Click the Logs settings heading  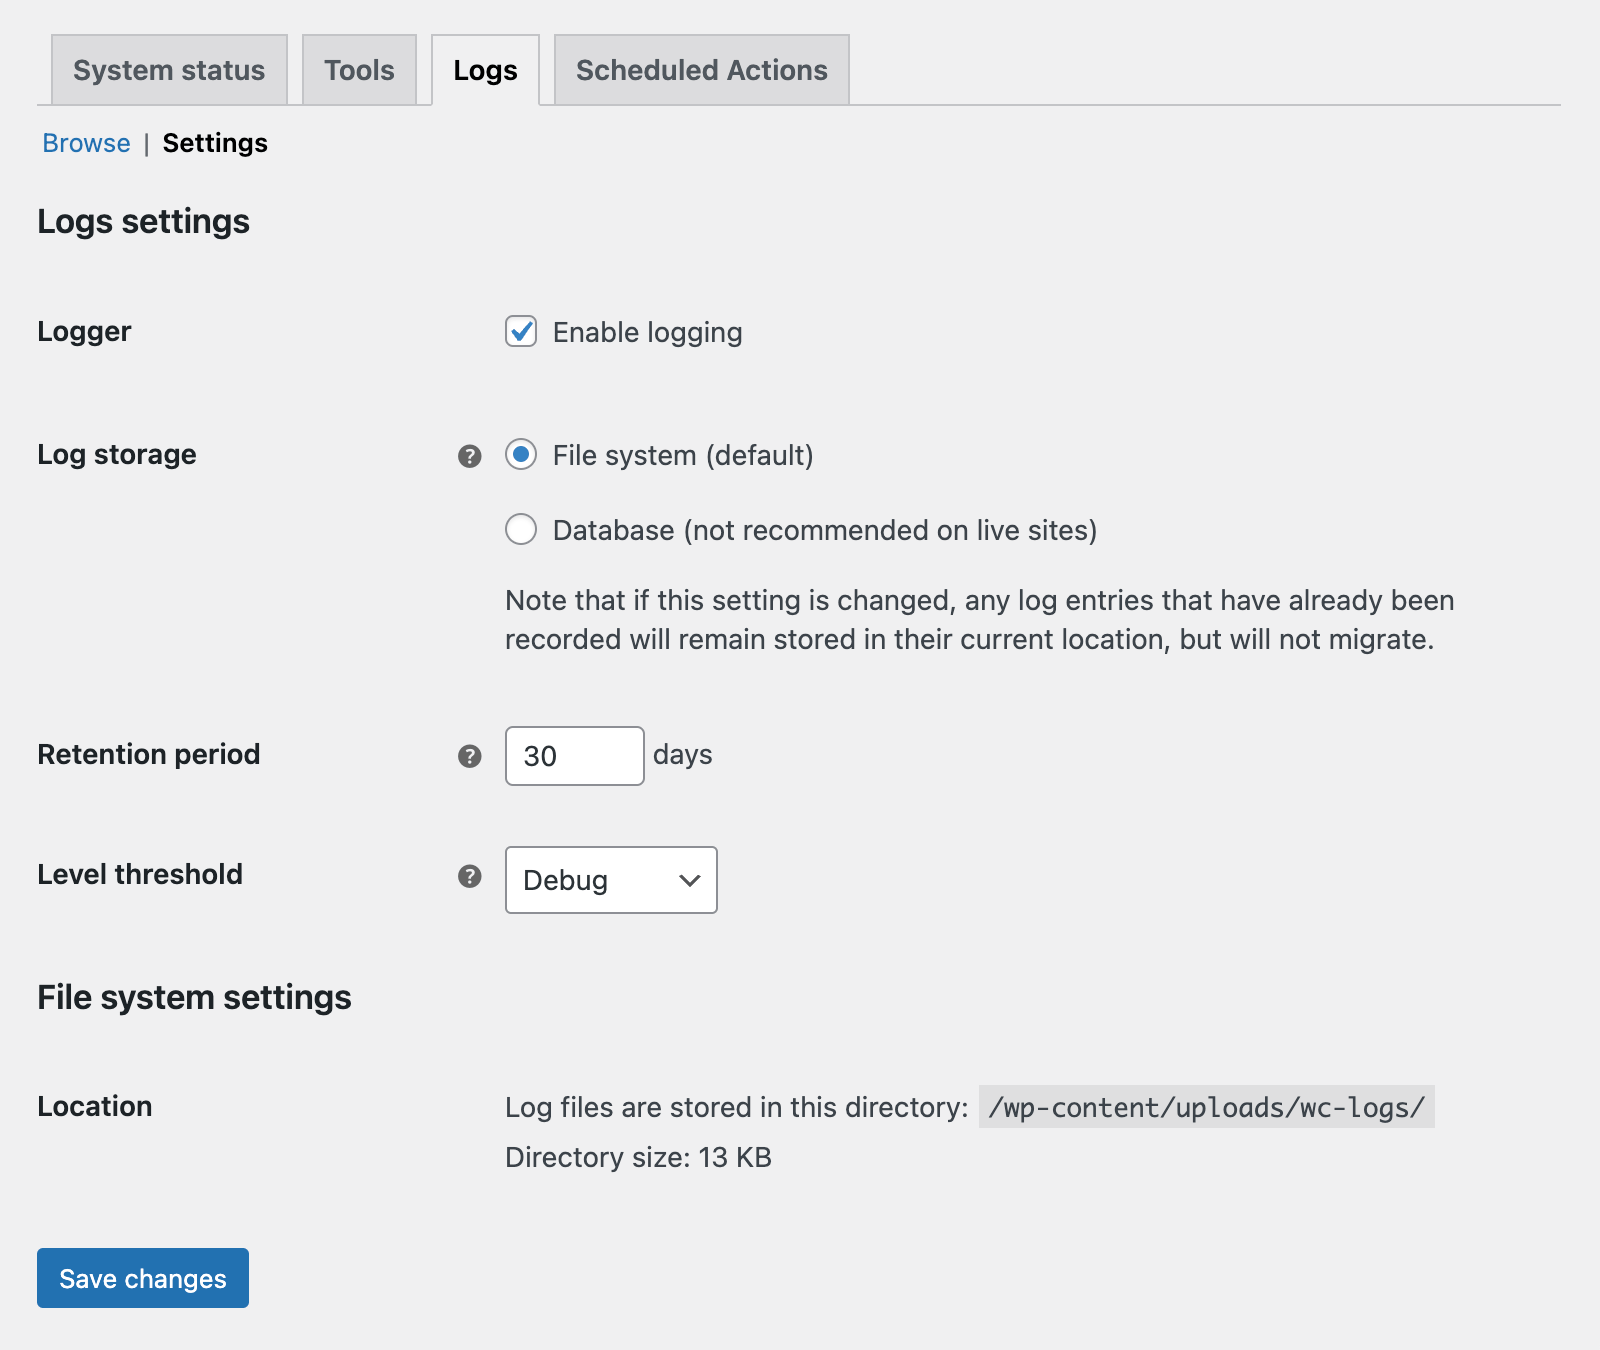143,221
